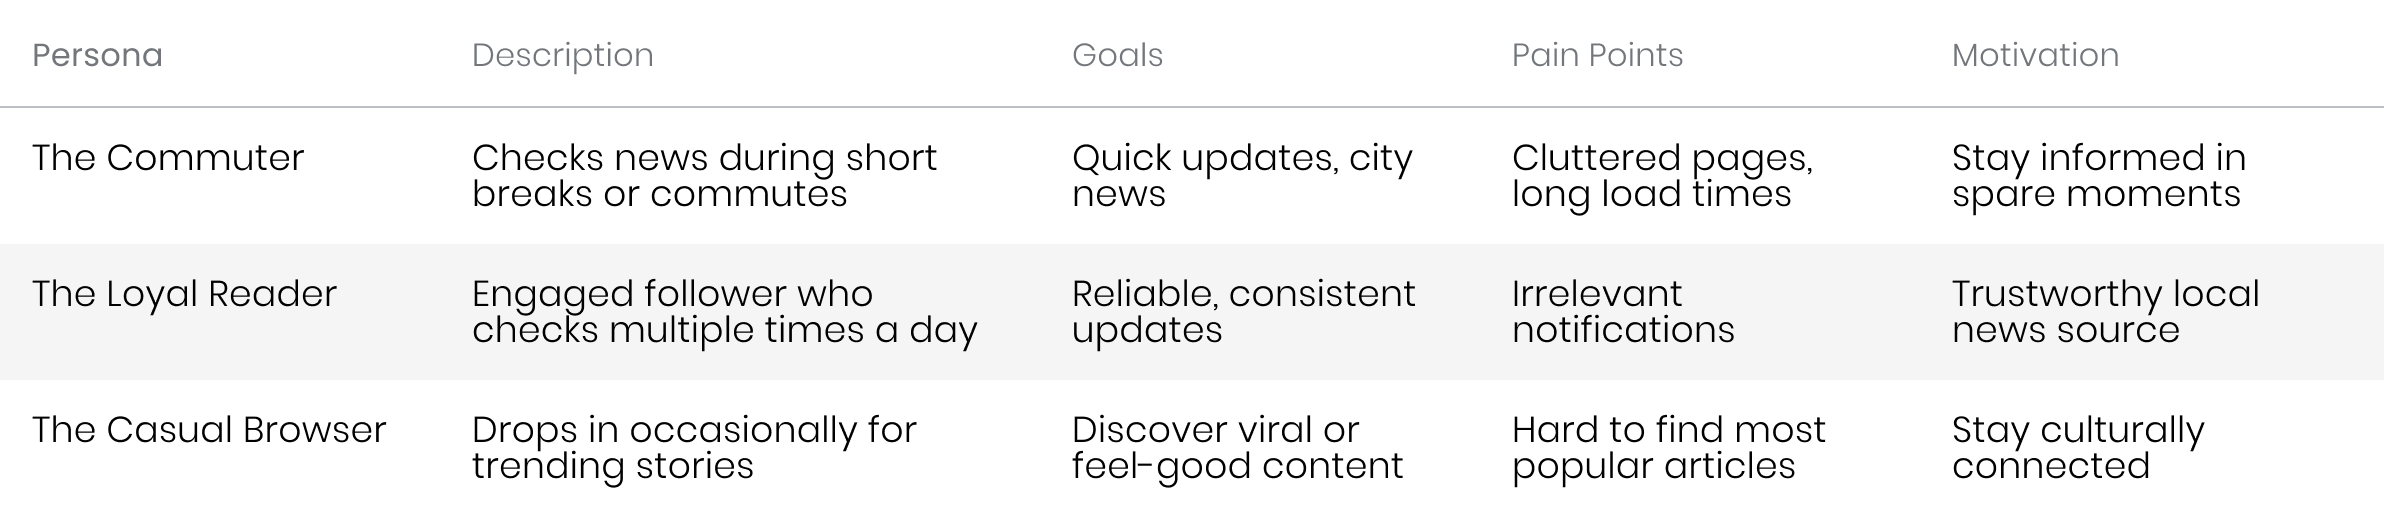
Task: Select The Commuter persona cell
Action: [168, 157]
